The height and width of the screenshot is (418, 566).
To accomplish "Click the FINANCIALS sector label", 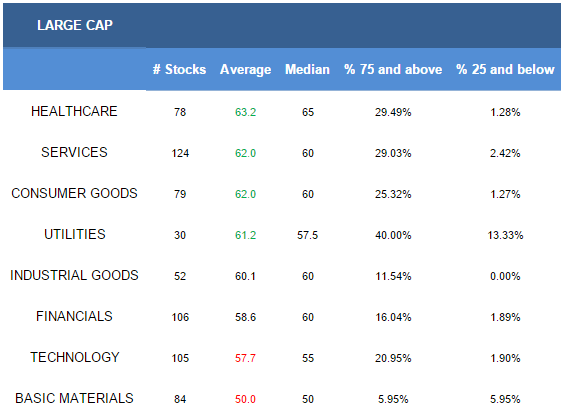I will [74, 316].
